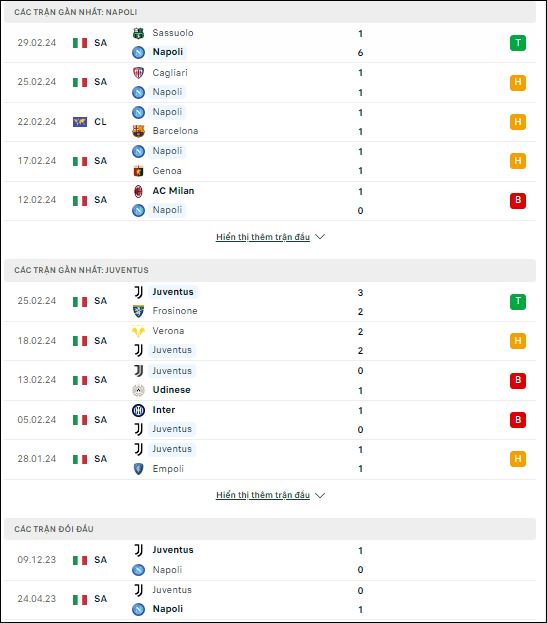Click the Verona club crest icon

(x=138, y=331)
